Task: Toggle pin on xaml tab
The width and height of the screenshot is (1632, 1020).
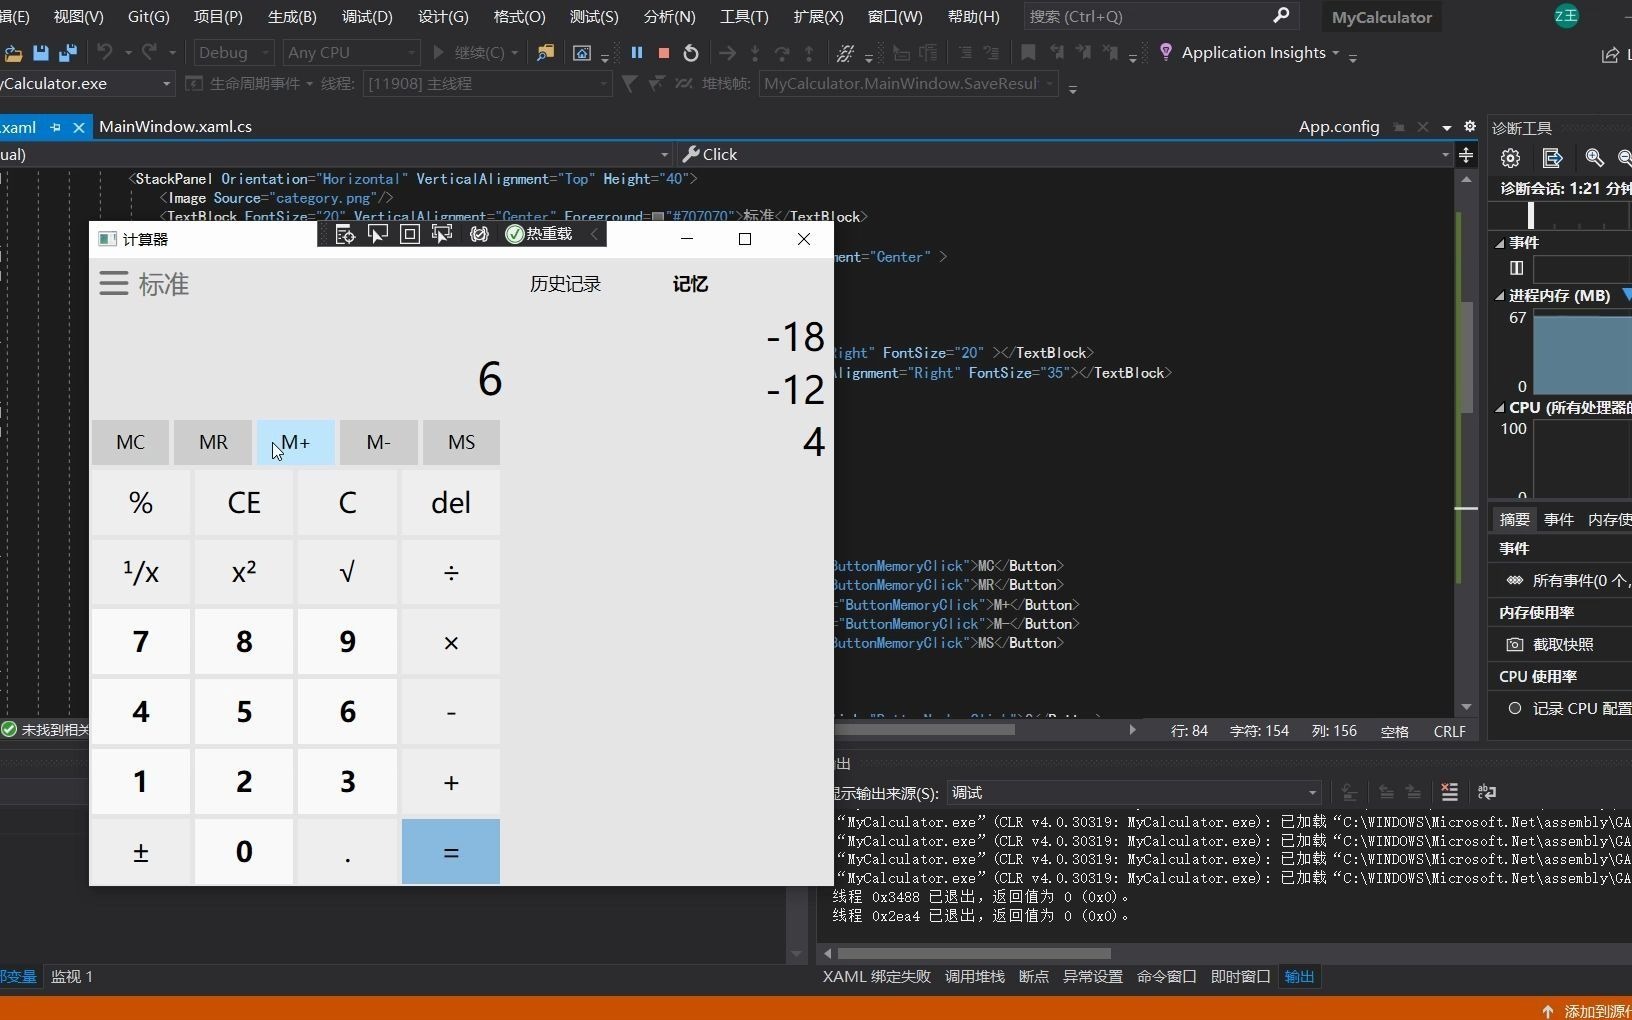Action: point(56,127)
